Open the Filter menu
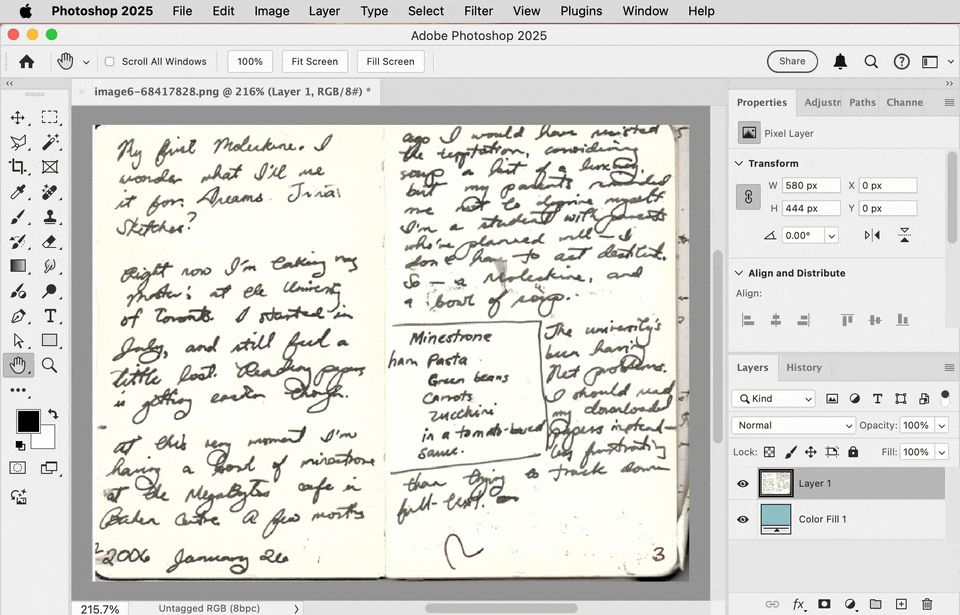This screenshot has width=960, height=615. pos(478,11)
